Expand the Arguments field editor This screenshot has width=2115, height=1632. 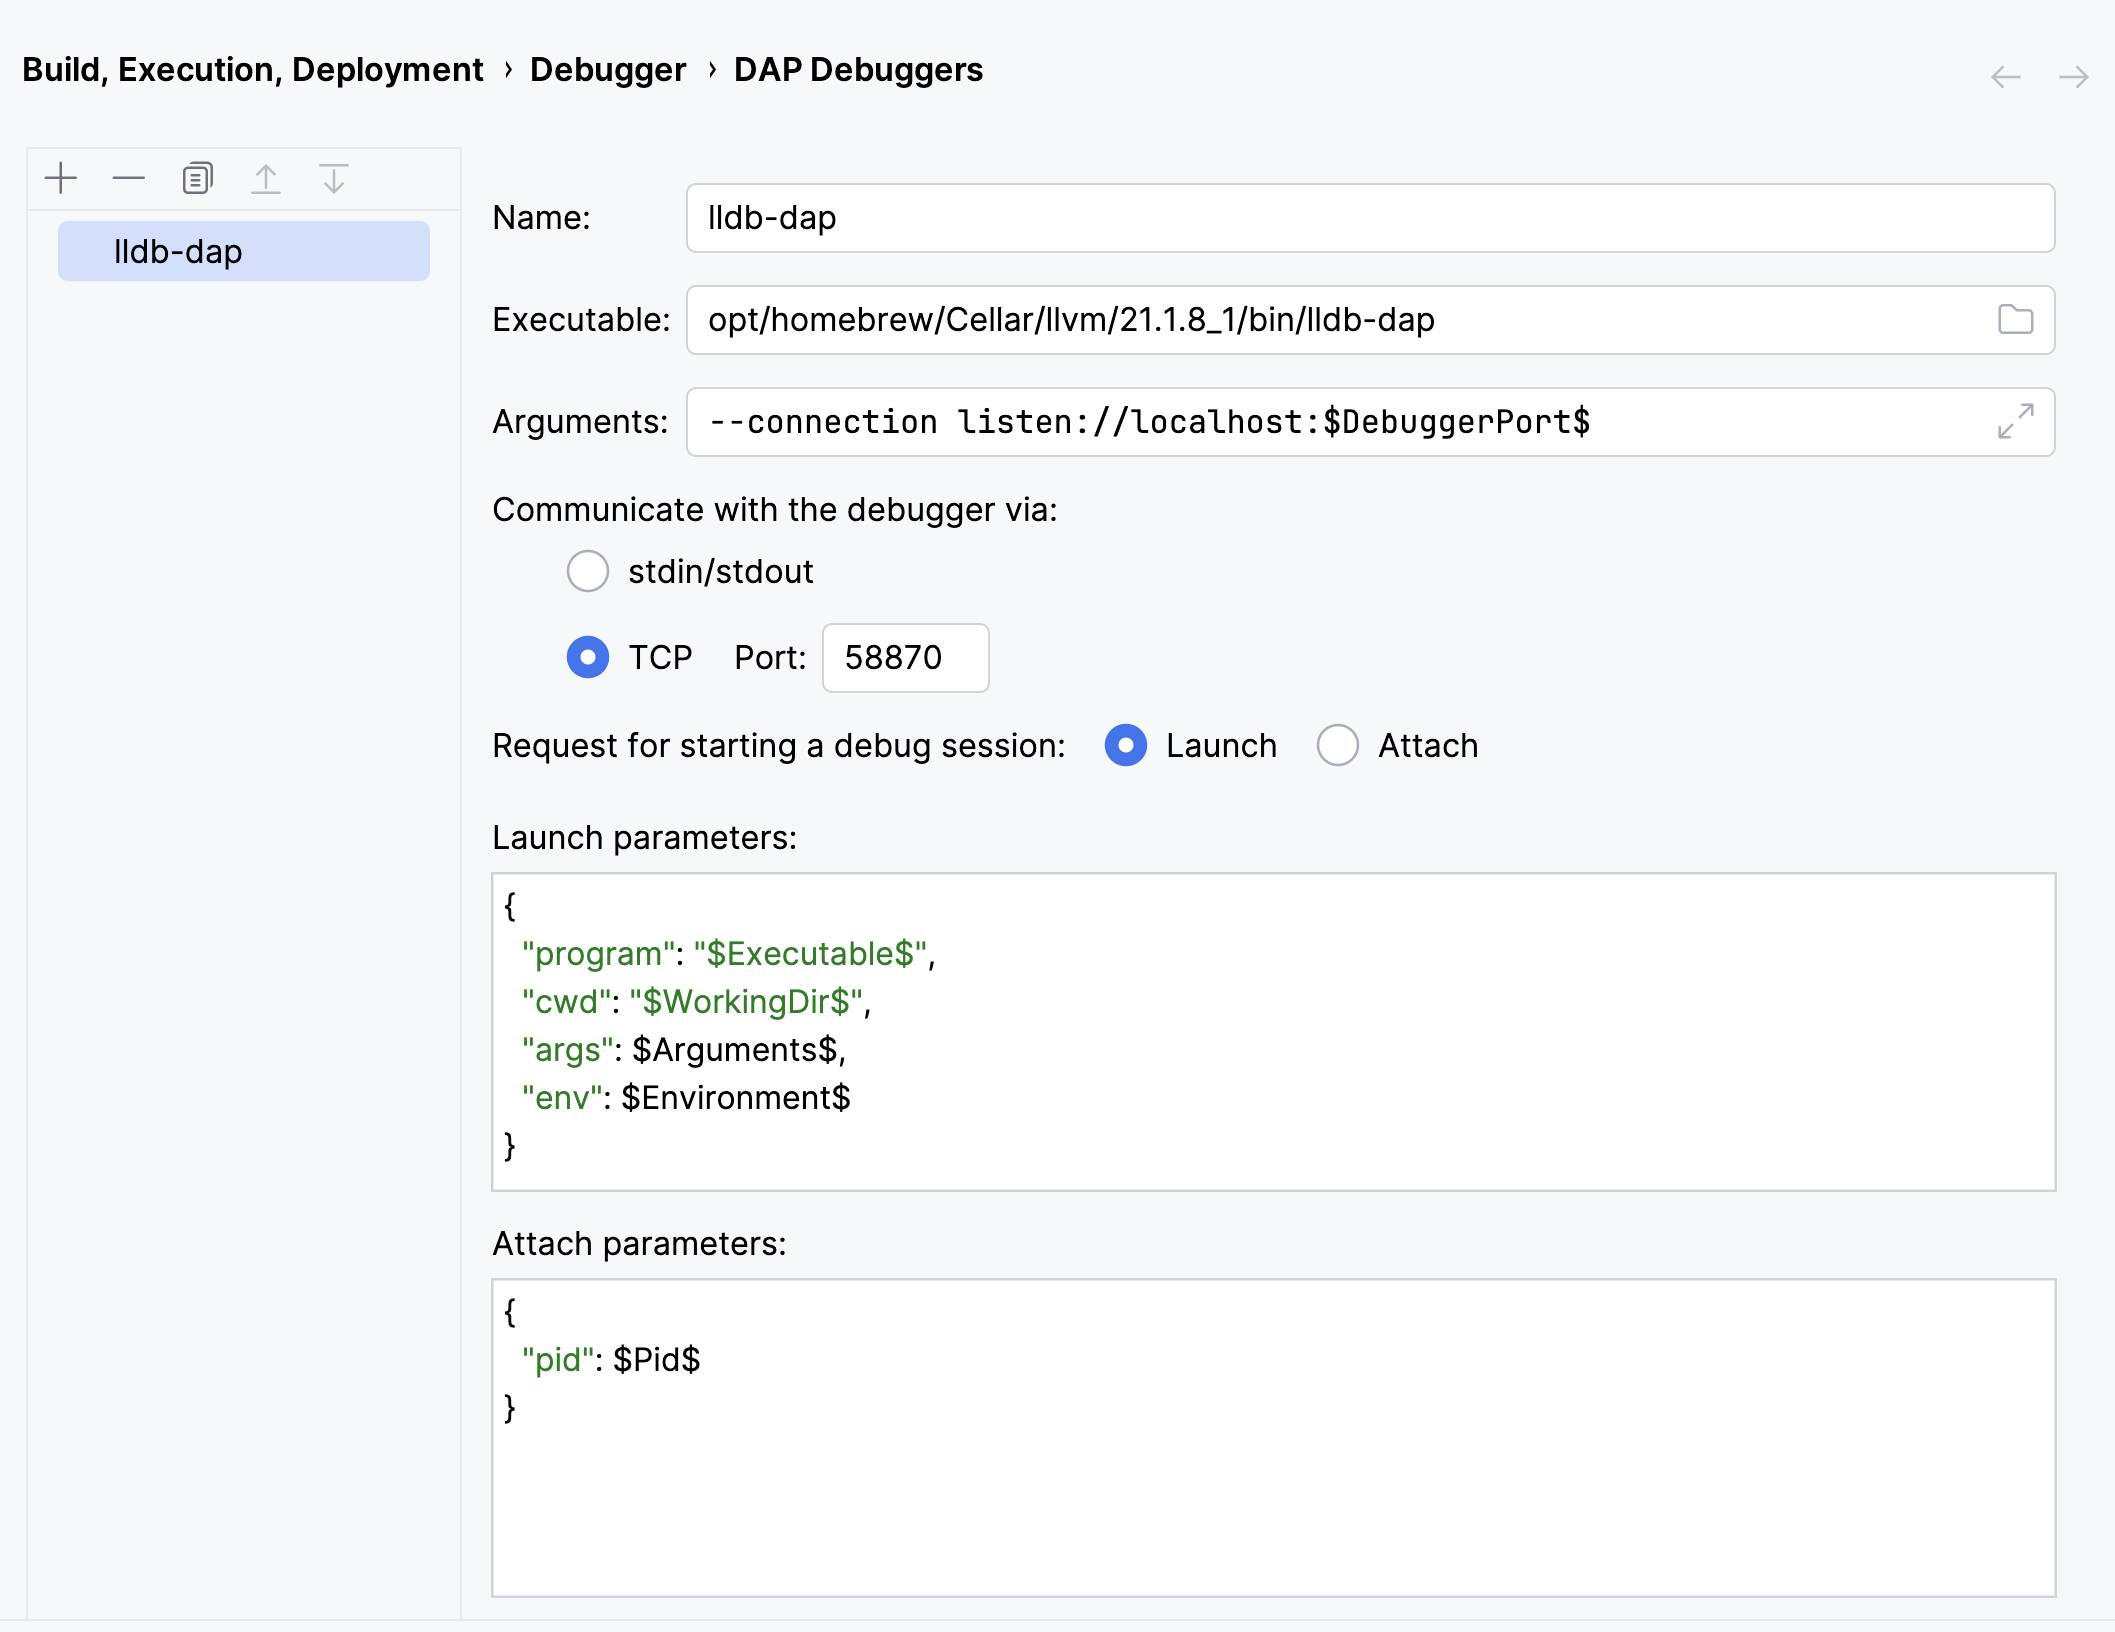tap(2015, 421)
